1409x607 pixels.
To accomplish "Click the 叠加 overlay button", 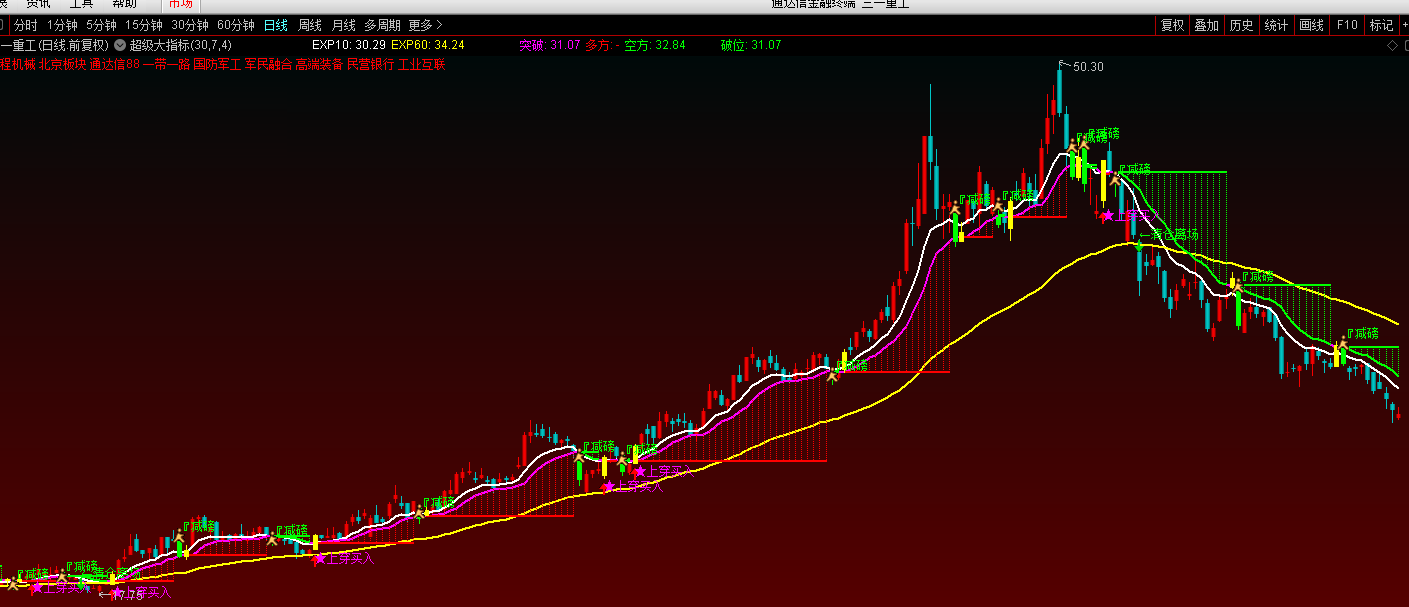I will 1206,25.
